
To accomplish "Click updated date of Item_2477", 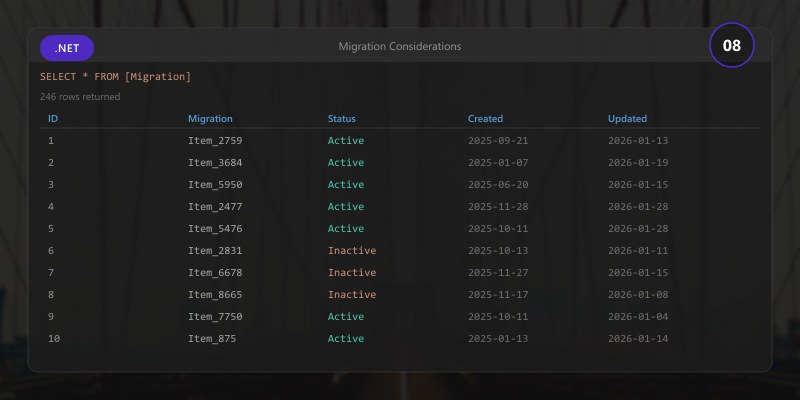I will click(638, 206).
